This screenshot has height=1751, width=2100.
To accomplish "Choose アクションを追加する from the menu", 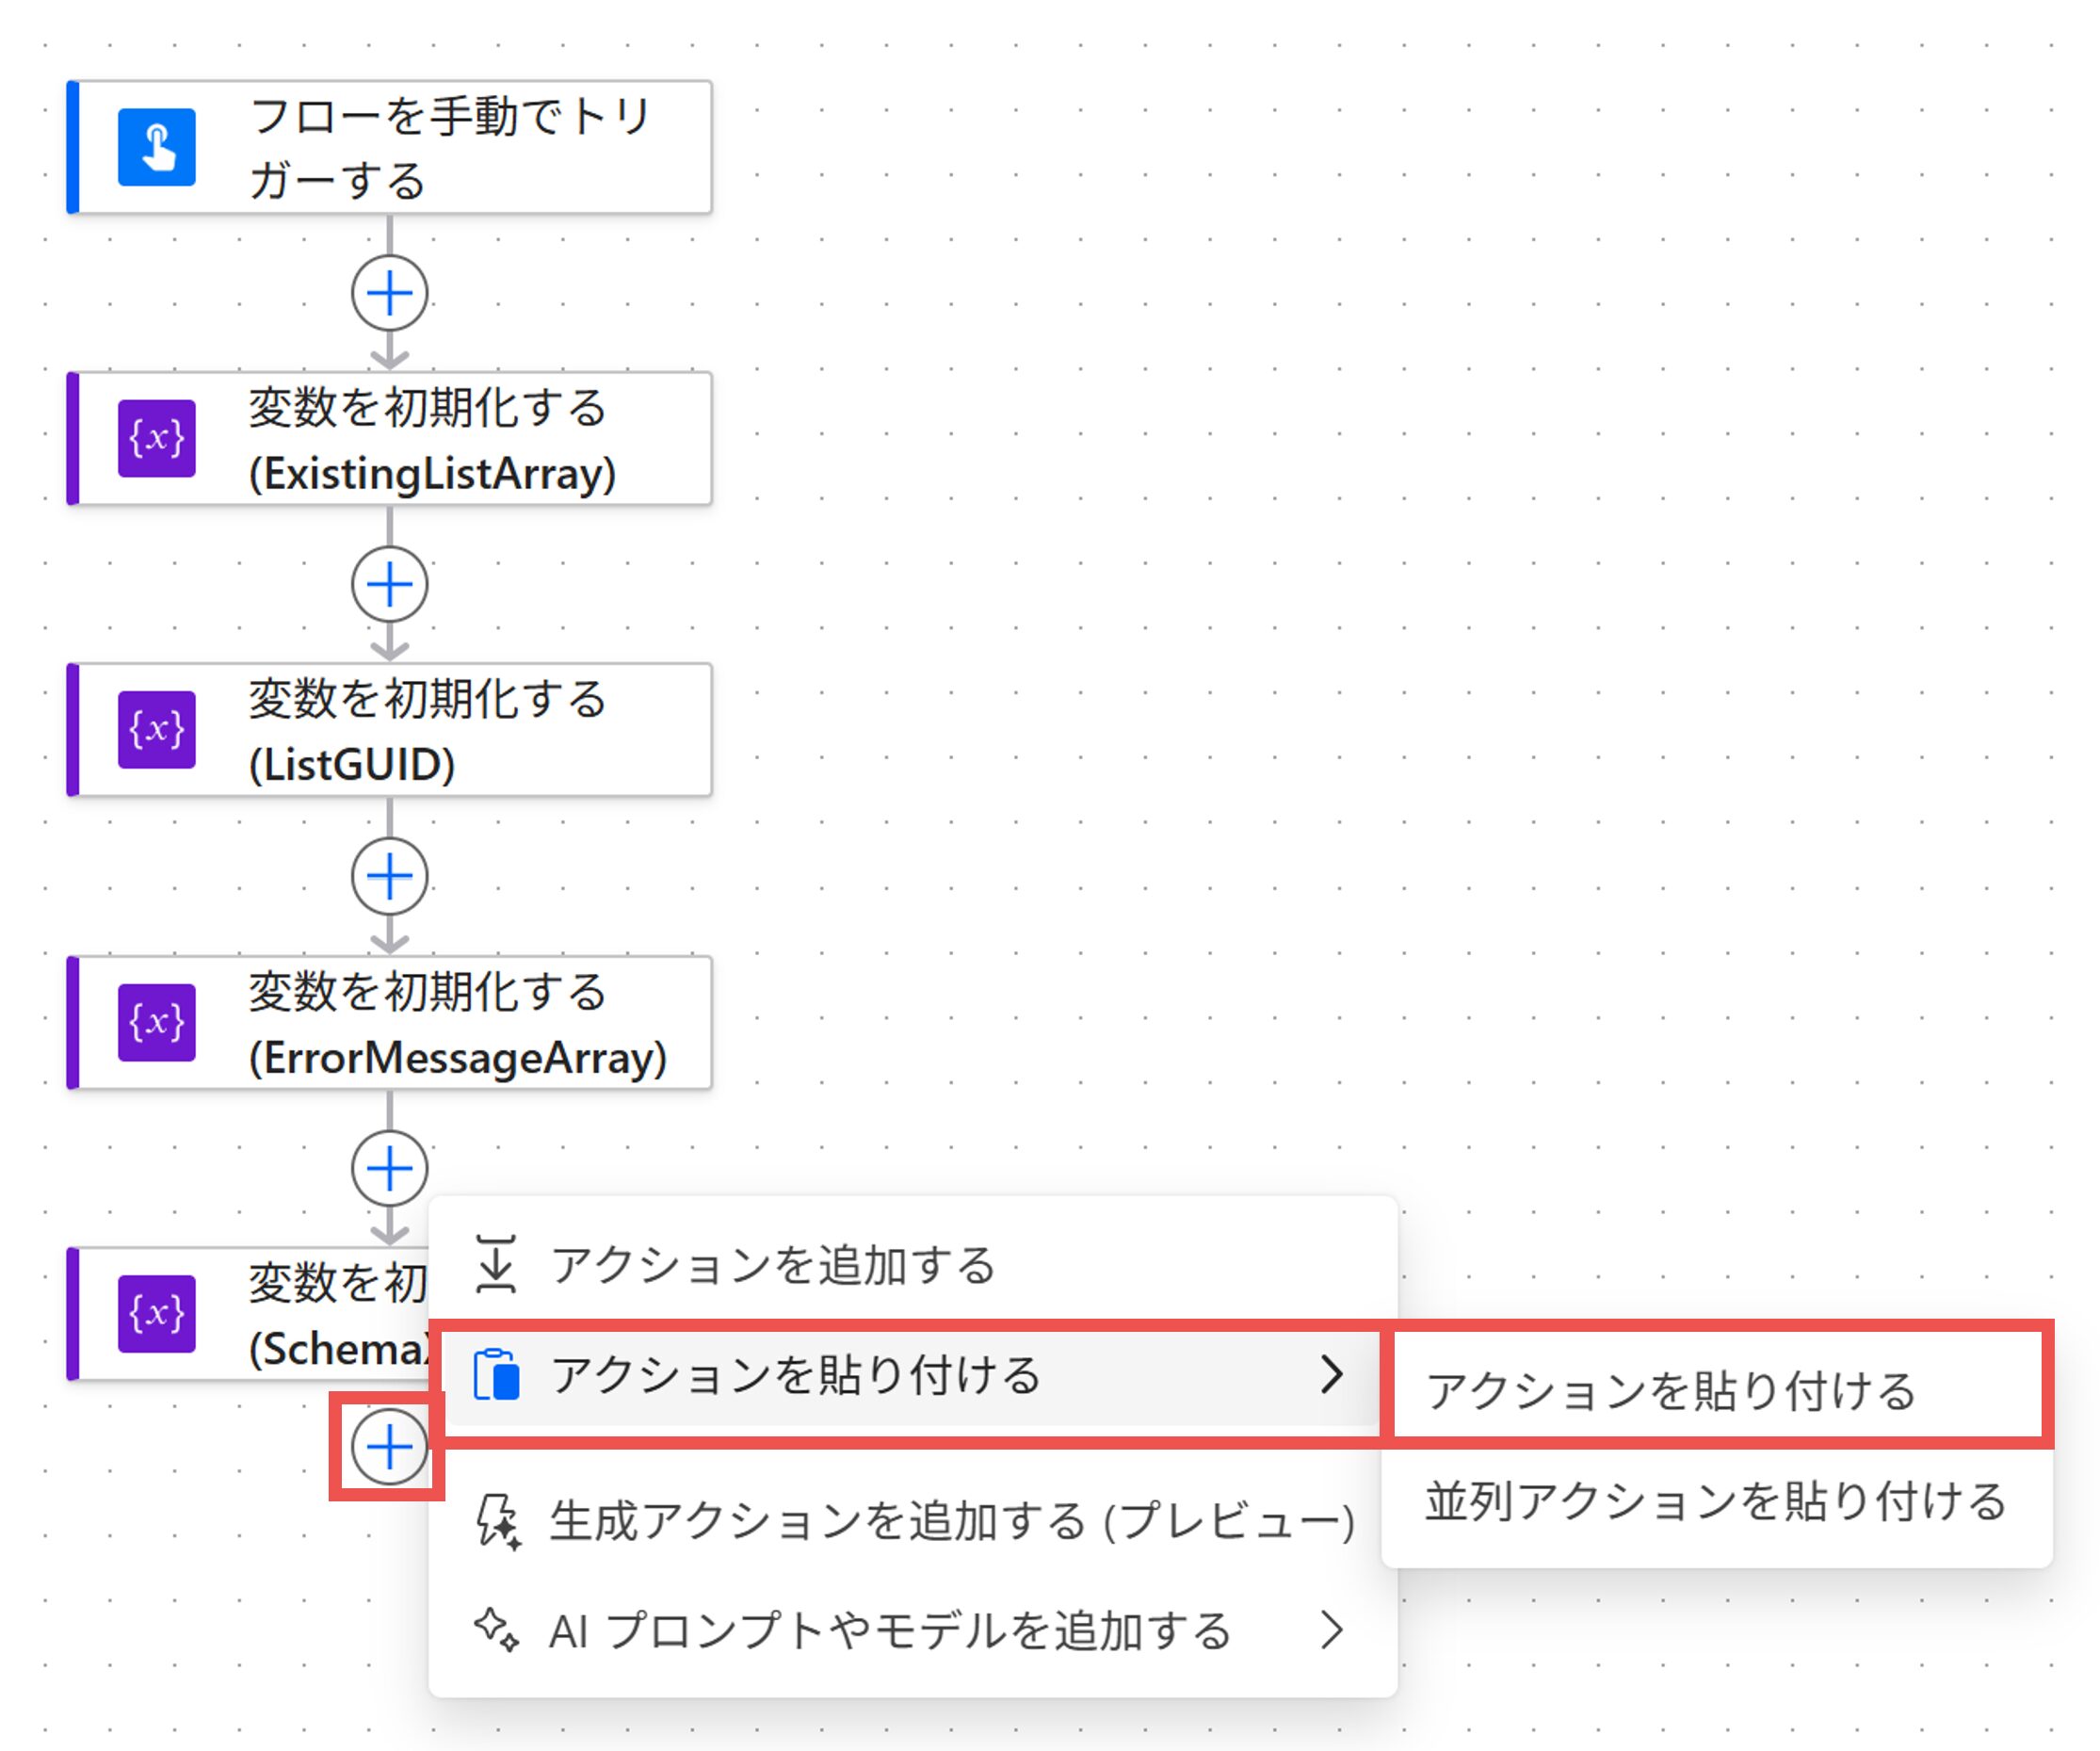I will (x=912, y=1265).
